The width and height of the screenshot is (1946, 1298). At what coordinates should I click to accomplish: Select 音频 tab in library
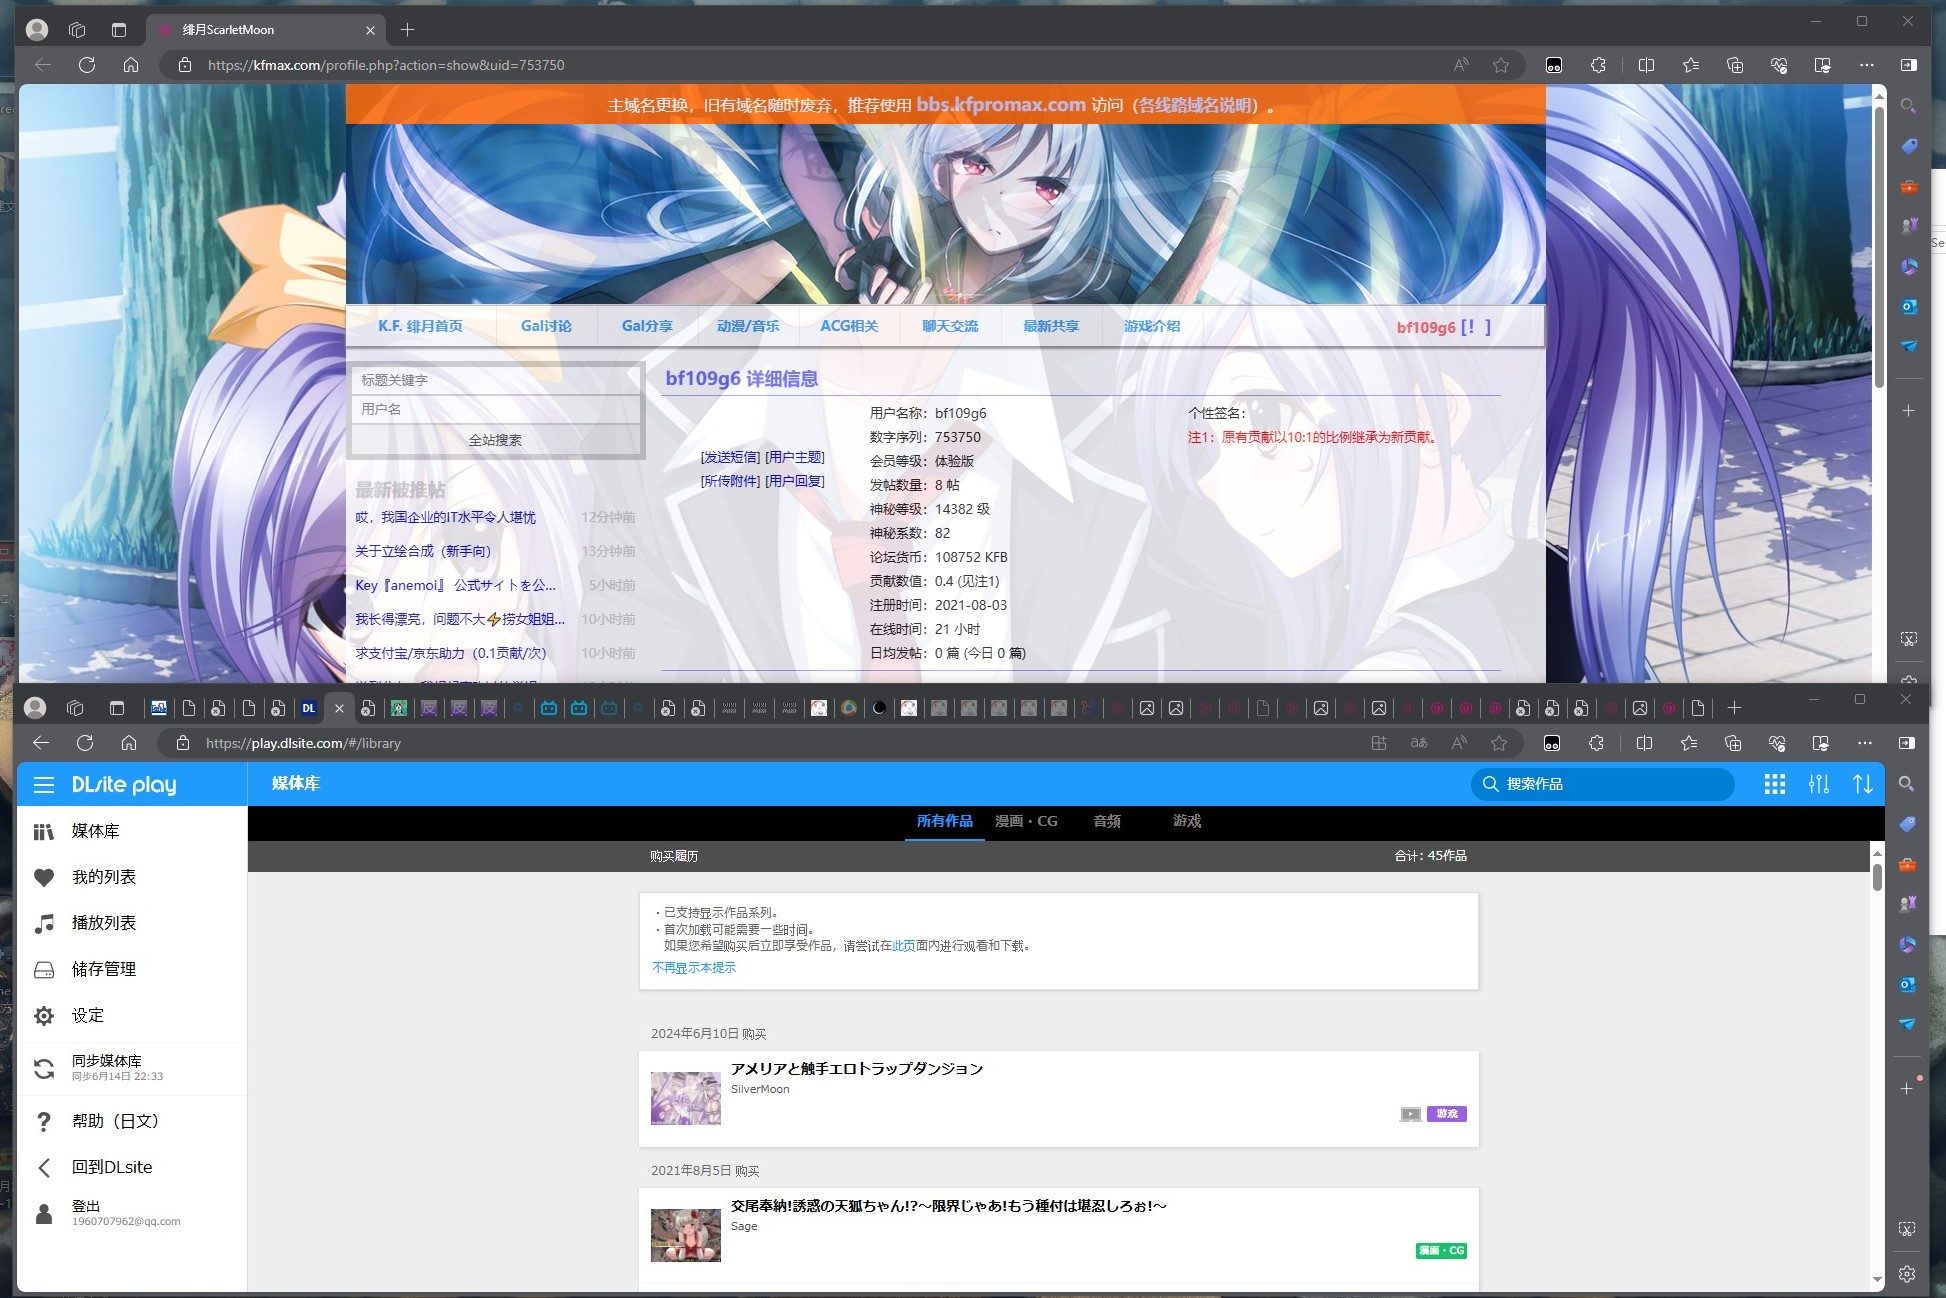pyautogui.click(x=1107, y=821)
